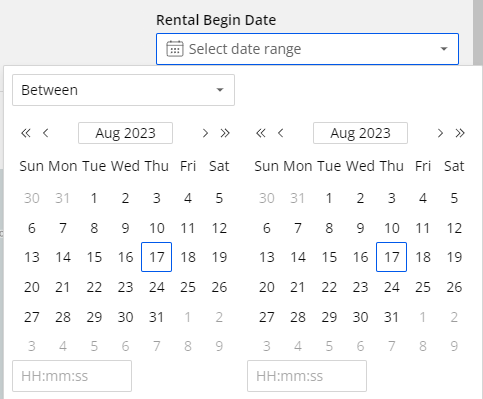Go to previous year in left calendar

(x=26, y=133)
